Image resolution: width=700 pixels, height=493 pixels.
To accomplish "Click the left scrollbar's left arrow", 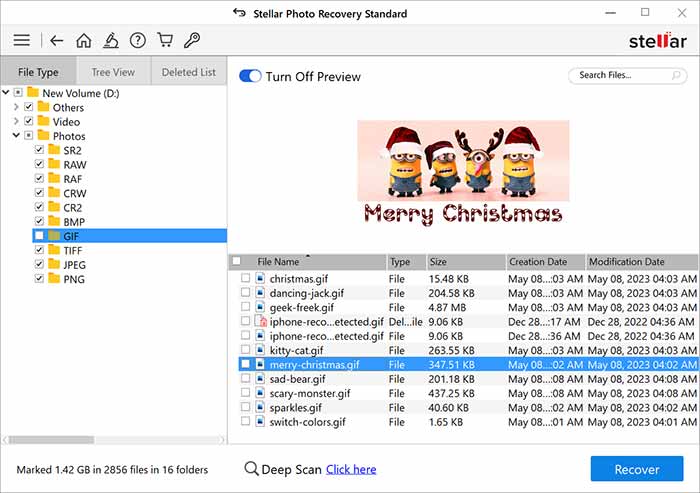I will tap(5, 440).
